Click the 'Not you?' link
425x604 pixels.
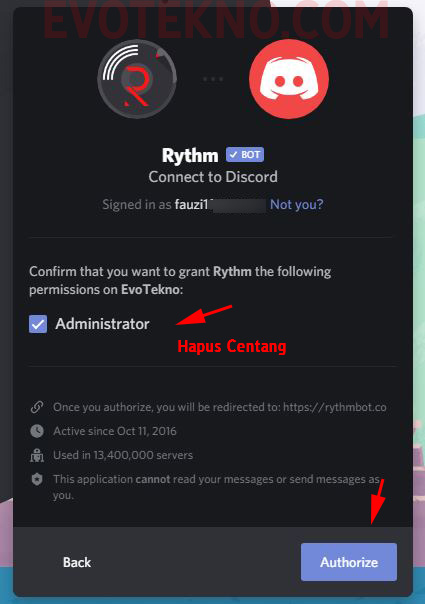click(x=297, y=204)
